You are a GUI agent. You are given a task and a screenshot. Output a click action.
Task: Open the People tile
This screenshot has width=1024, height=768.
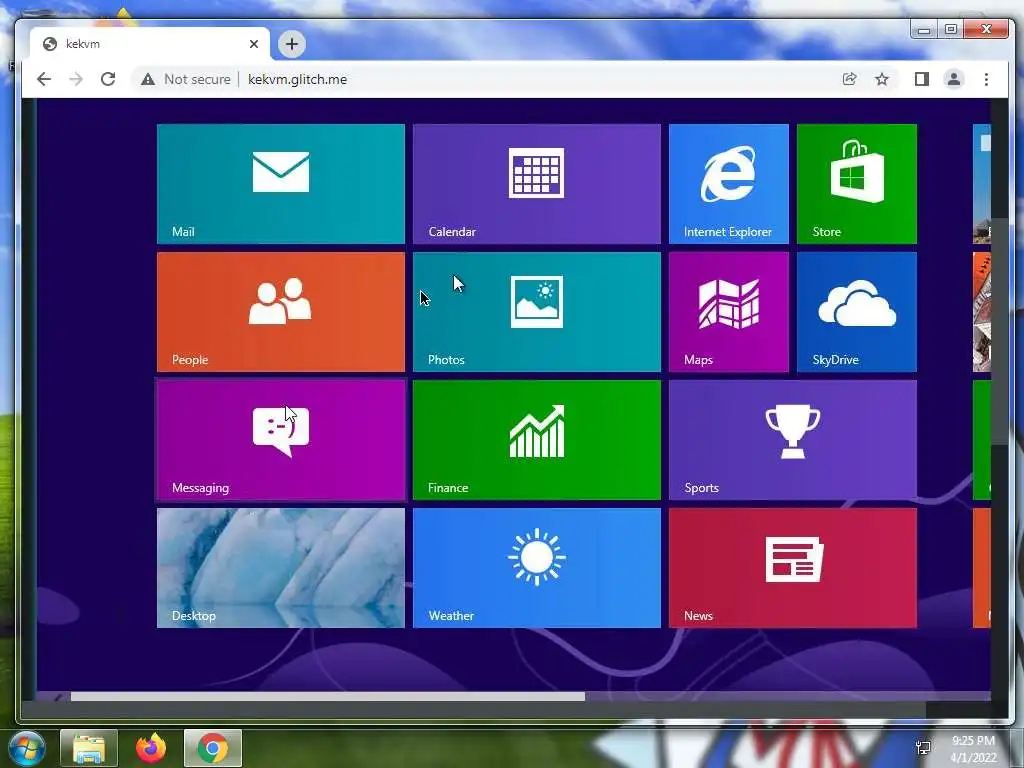[281, 312]
